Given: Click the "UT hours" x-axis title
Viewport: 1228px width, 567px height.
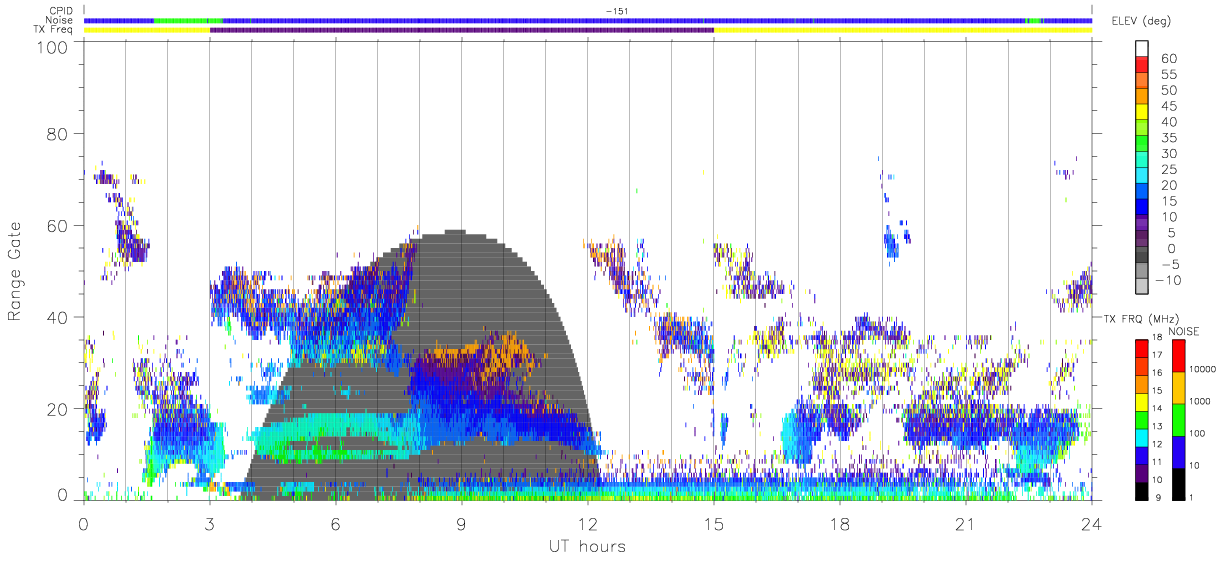Looking at the screenshot, I should click(587, 547).
